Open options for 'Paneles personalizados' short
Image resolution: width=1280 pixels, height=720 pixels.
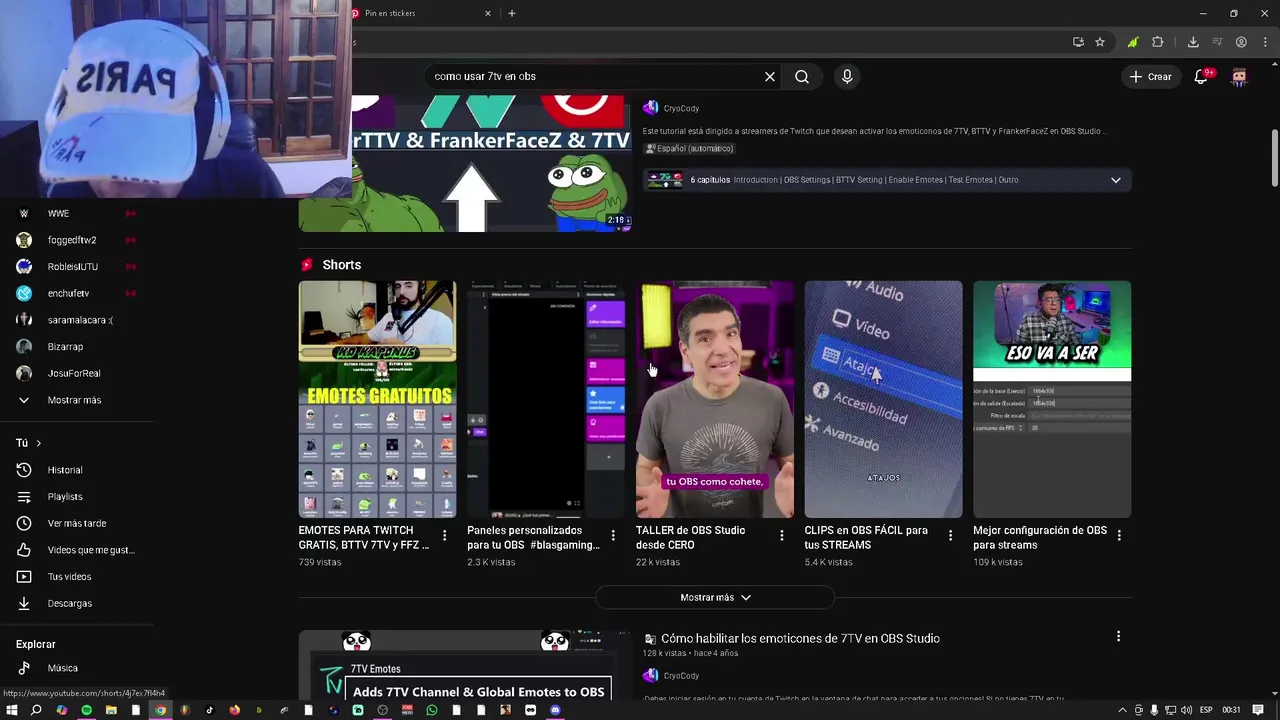coord(613,536)
